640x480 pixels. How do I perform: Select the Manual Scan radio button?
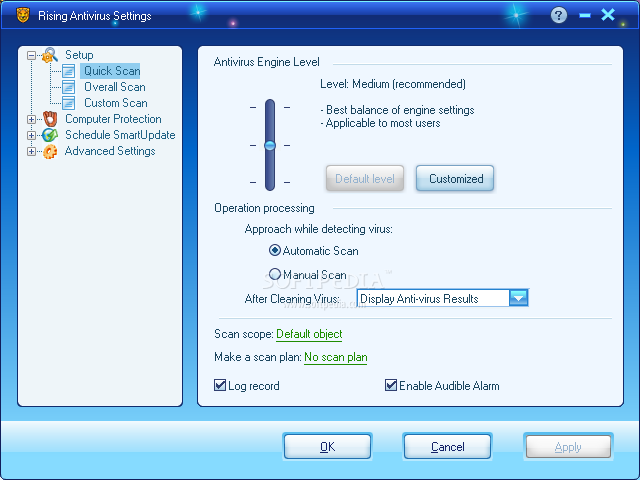click(275, 274)
